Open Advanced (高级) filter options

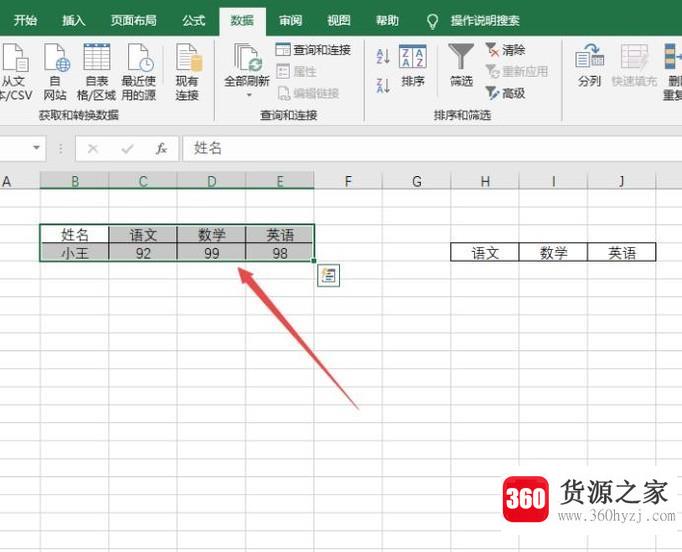coord(505,93)
